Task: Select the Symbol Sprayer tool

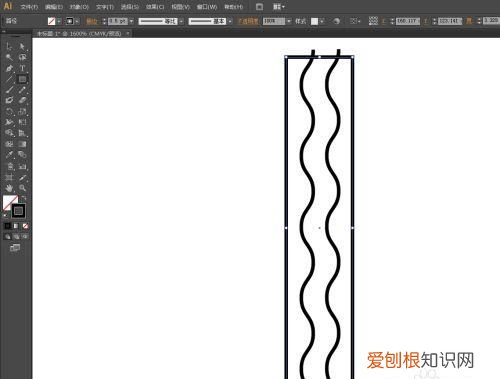Action: [9, 166]
